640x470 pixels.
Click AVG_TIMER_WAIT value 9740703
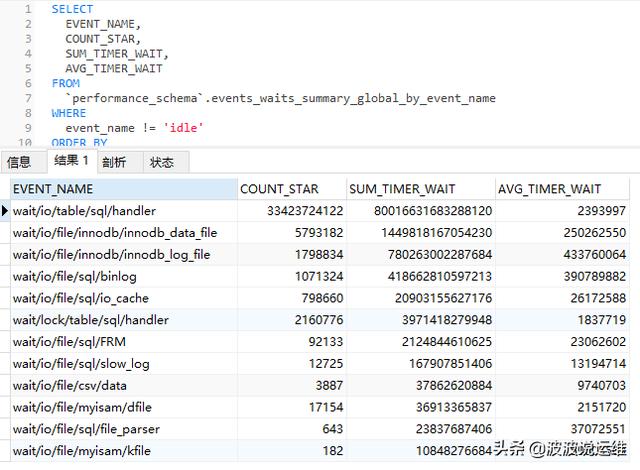601,386
